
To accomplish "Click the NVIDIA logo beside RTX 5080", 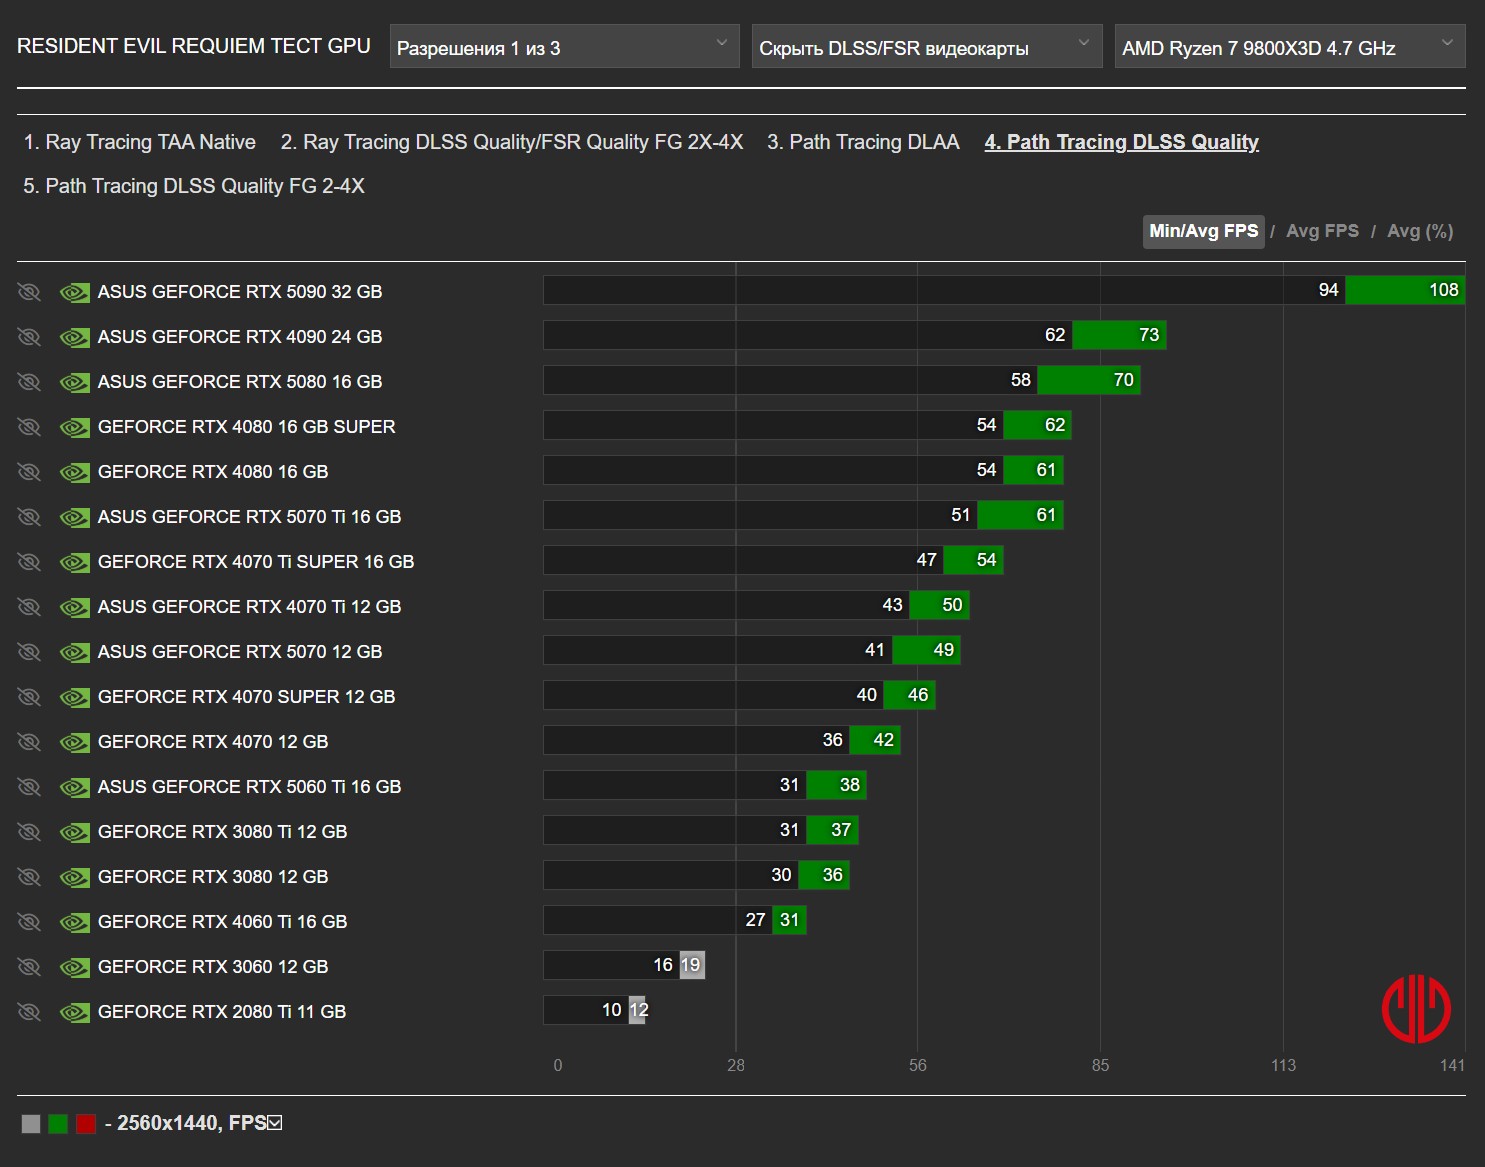I will point(75,382).
